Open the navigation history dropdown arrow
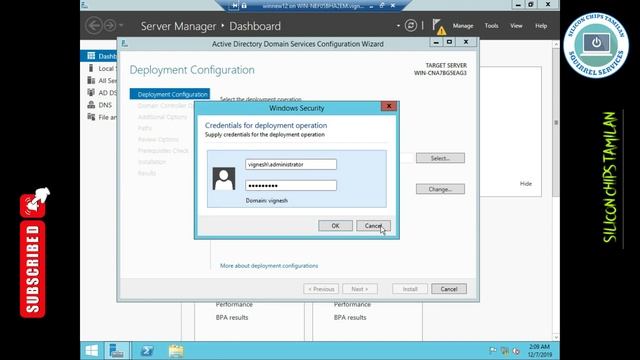Image resolution: width=640 pixels, height=360 pixels. click(121, 25)
